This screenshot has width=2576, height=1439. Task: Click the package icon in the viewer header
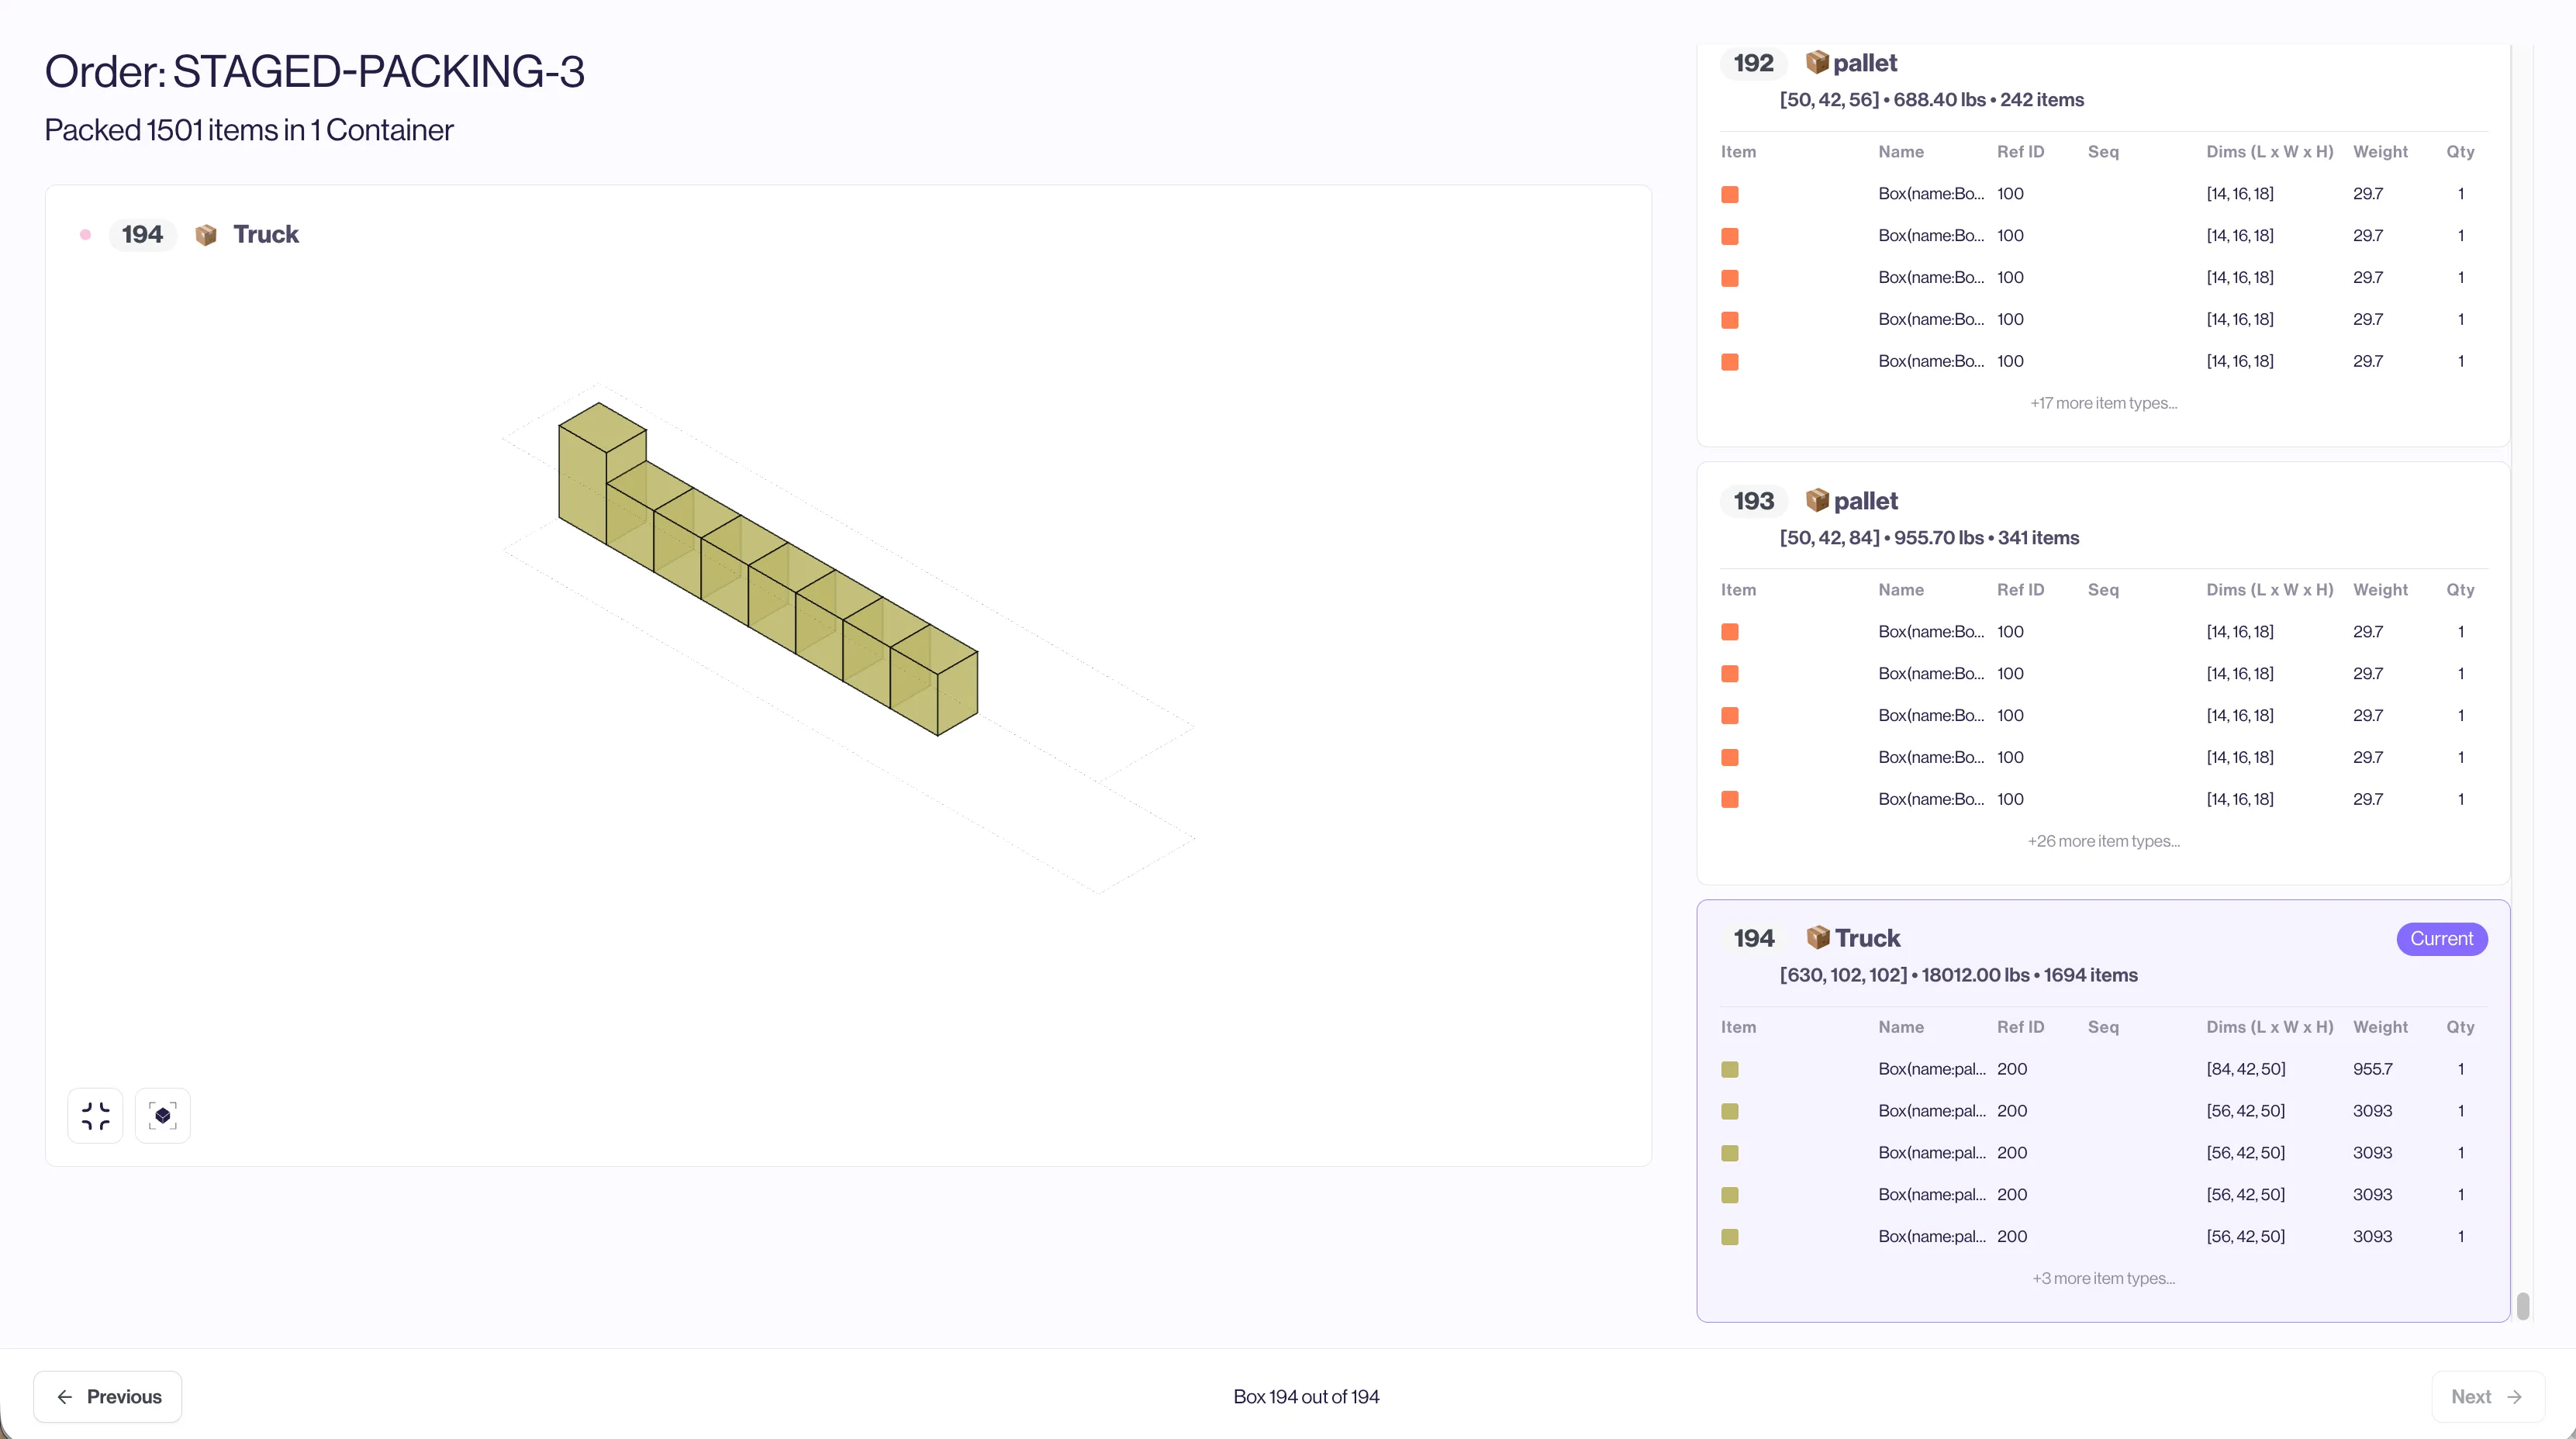point(206,235)
